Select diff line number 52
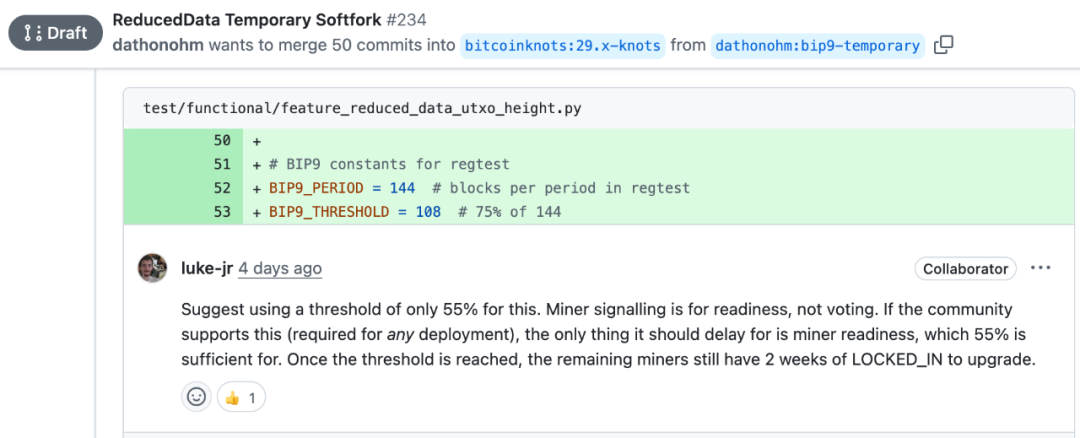 click(222, 188)
